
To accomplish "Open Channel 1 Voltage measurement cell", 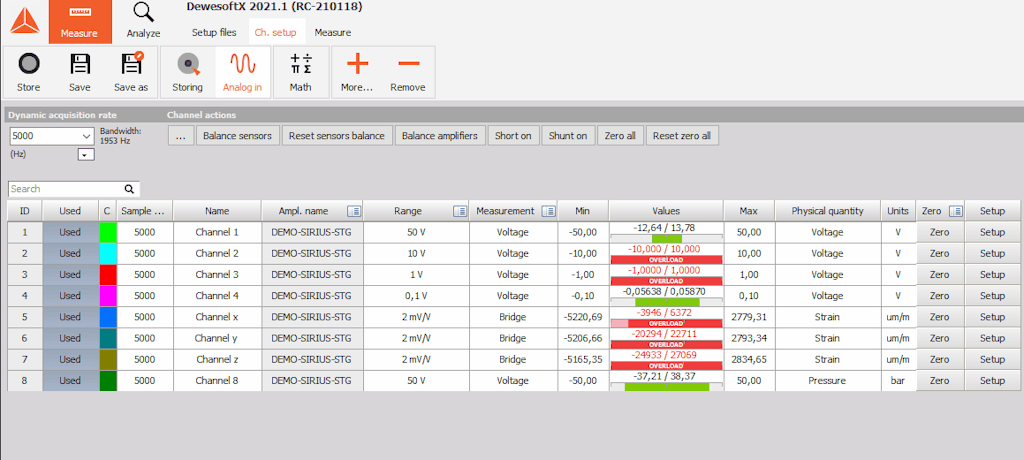I will point(513,232).
